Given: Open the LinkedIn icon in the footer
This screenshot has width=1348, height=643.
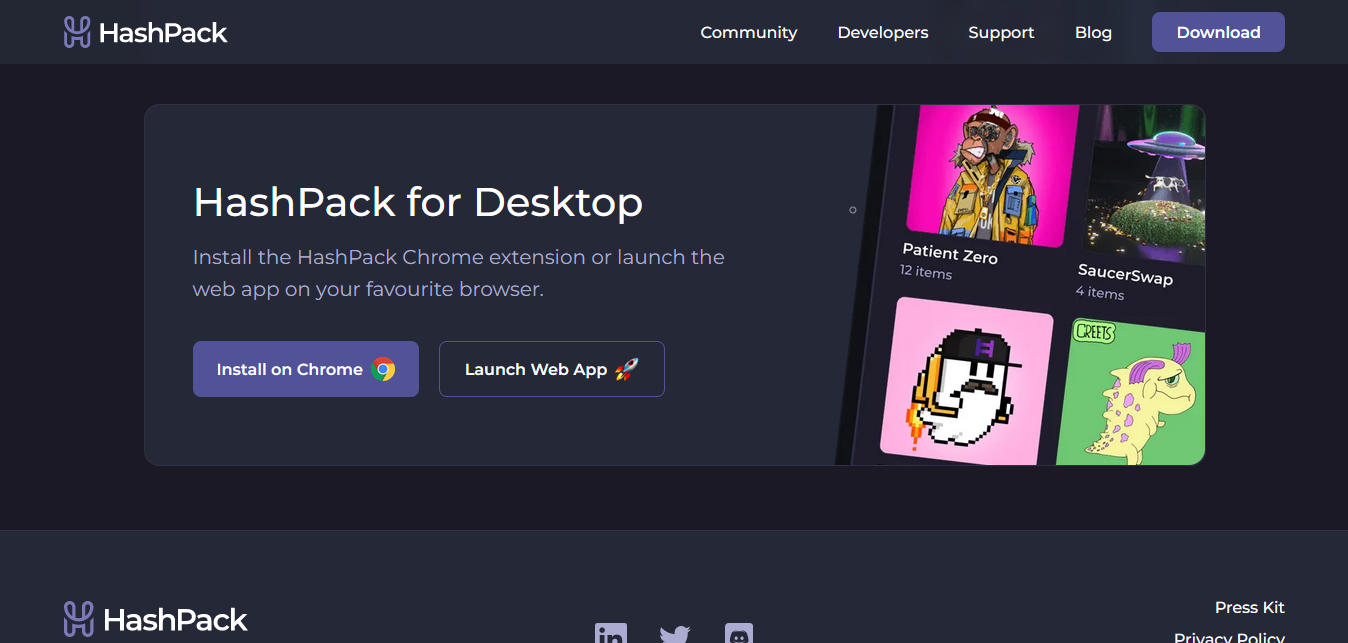Looking at the screenshot, I should point(611,634).
